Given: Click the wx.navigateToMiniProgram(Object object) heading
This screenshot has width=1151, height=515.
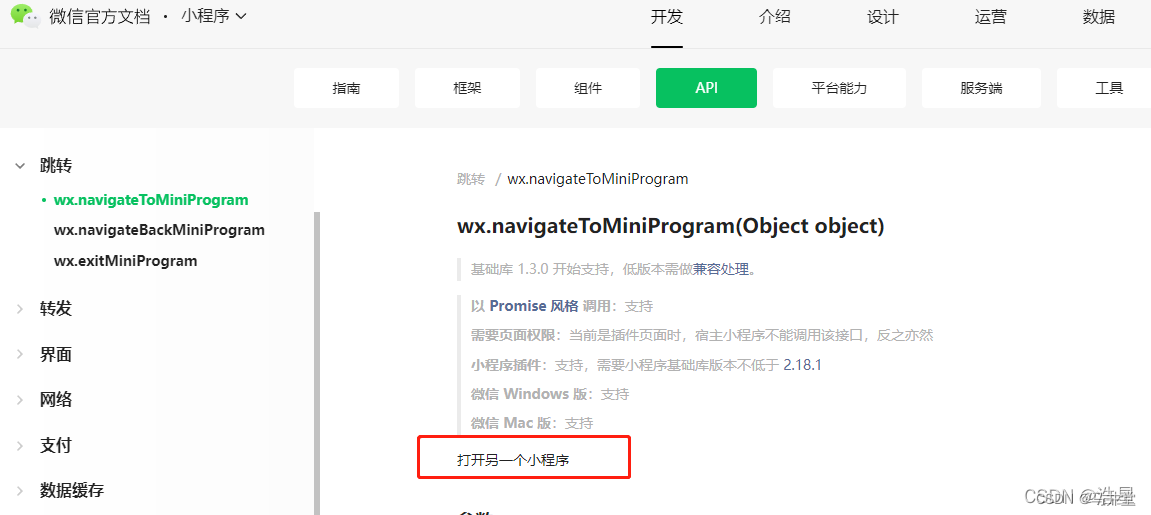Looking at the screenshot, I should 670,227.
